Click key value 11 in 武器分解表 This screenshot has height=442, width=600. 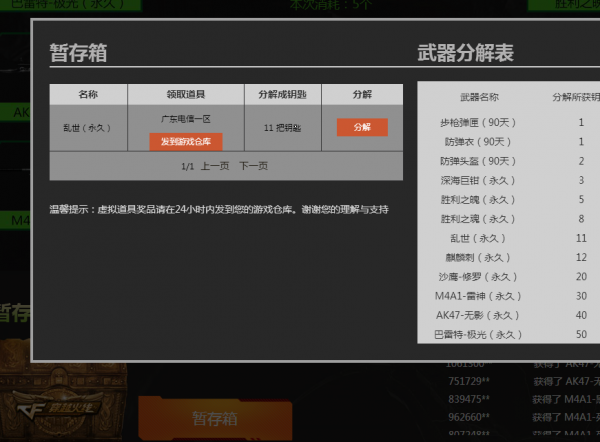click(x=581, y=238)
